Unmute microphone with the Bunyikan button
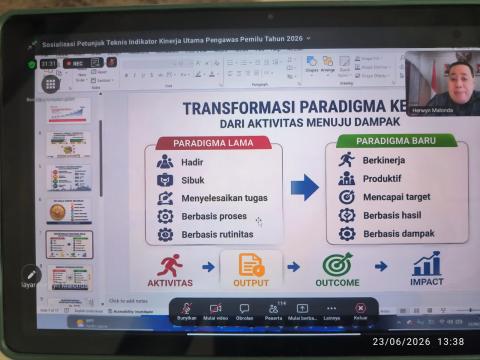This screenshot has width=480, height=360. click(x=187, y=311)
